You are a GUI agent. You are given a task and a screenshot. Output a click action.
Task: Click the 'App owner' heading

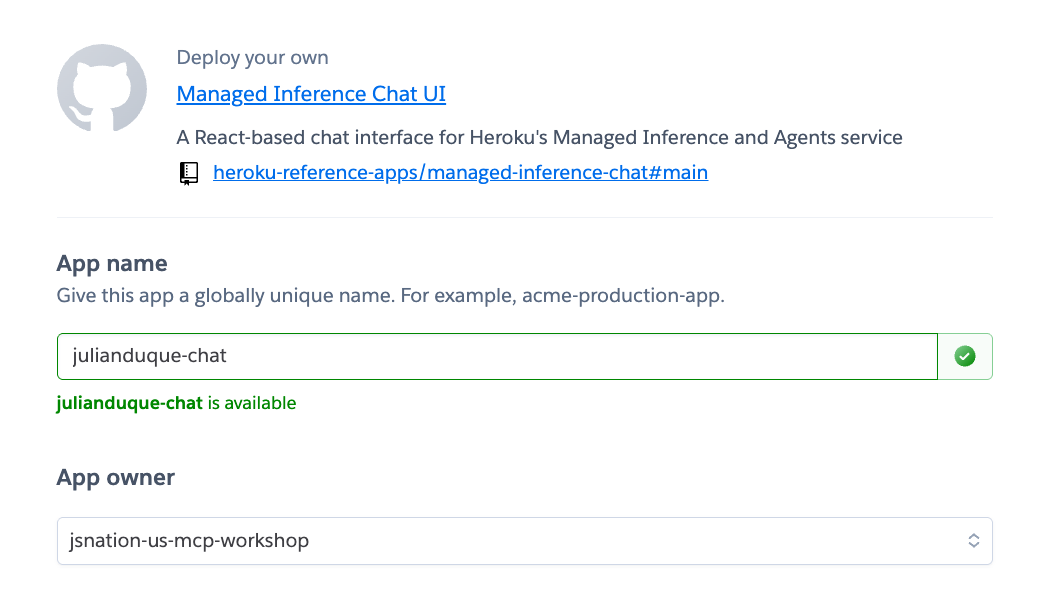coord(115,478)
